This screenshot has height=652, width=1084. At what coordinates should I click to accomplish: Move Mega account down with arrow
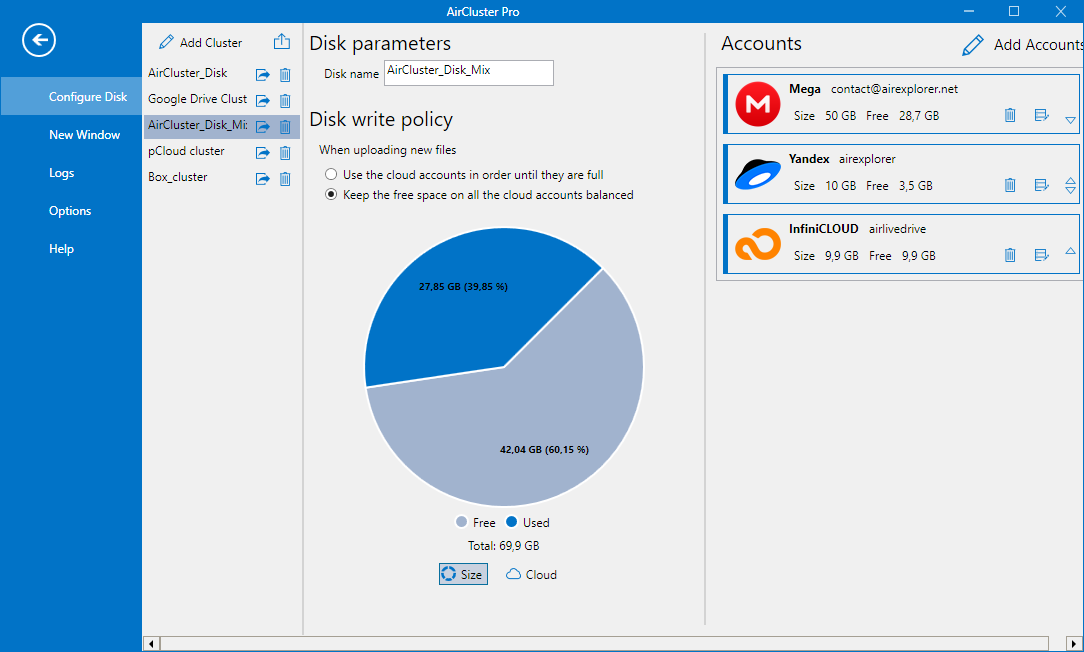[x=1070, y=120]
